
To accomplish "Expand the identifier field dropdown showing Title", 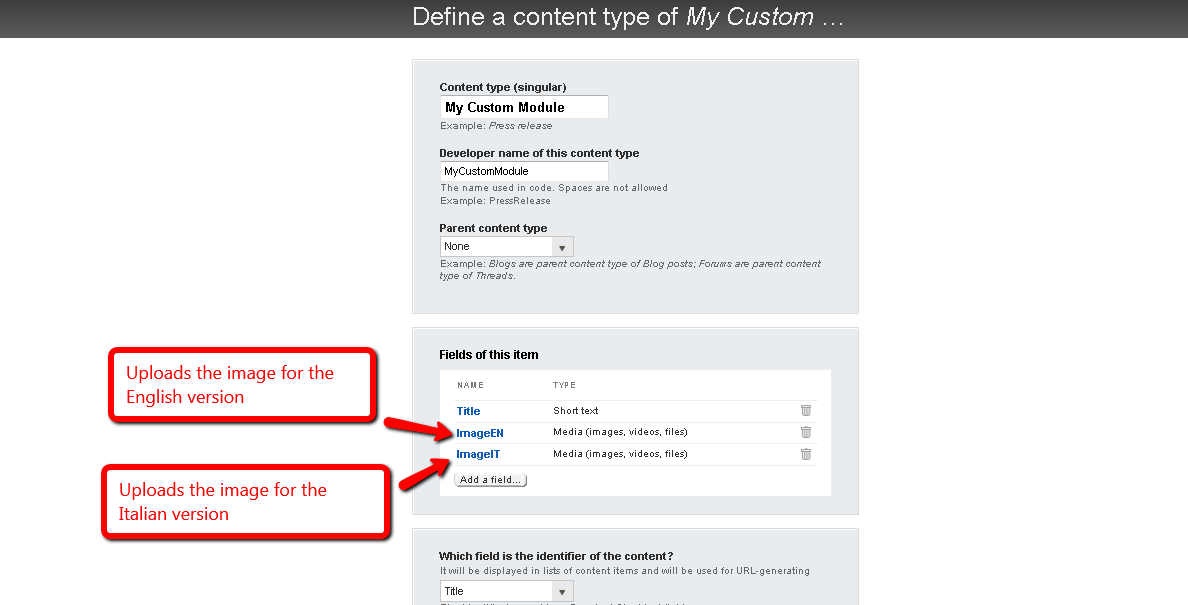I will coord(506,591).
